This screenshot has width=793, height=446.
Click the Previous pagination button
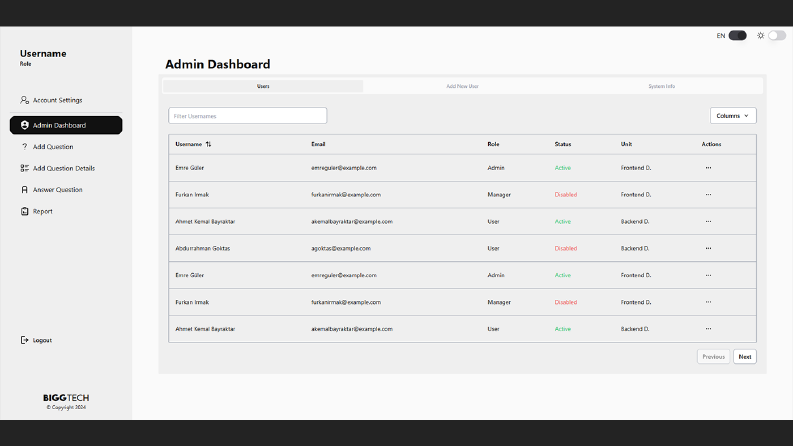[714, 356]
